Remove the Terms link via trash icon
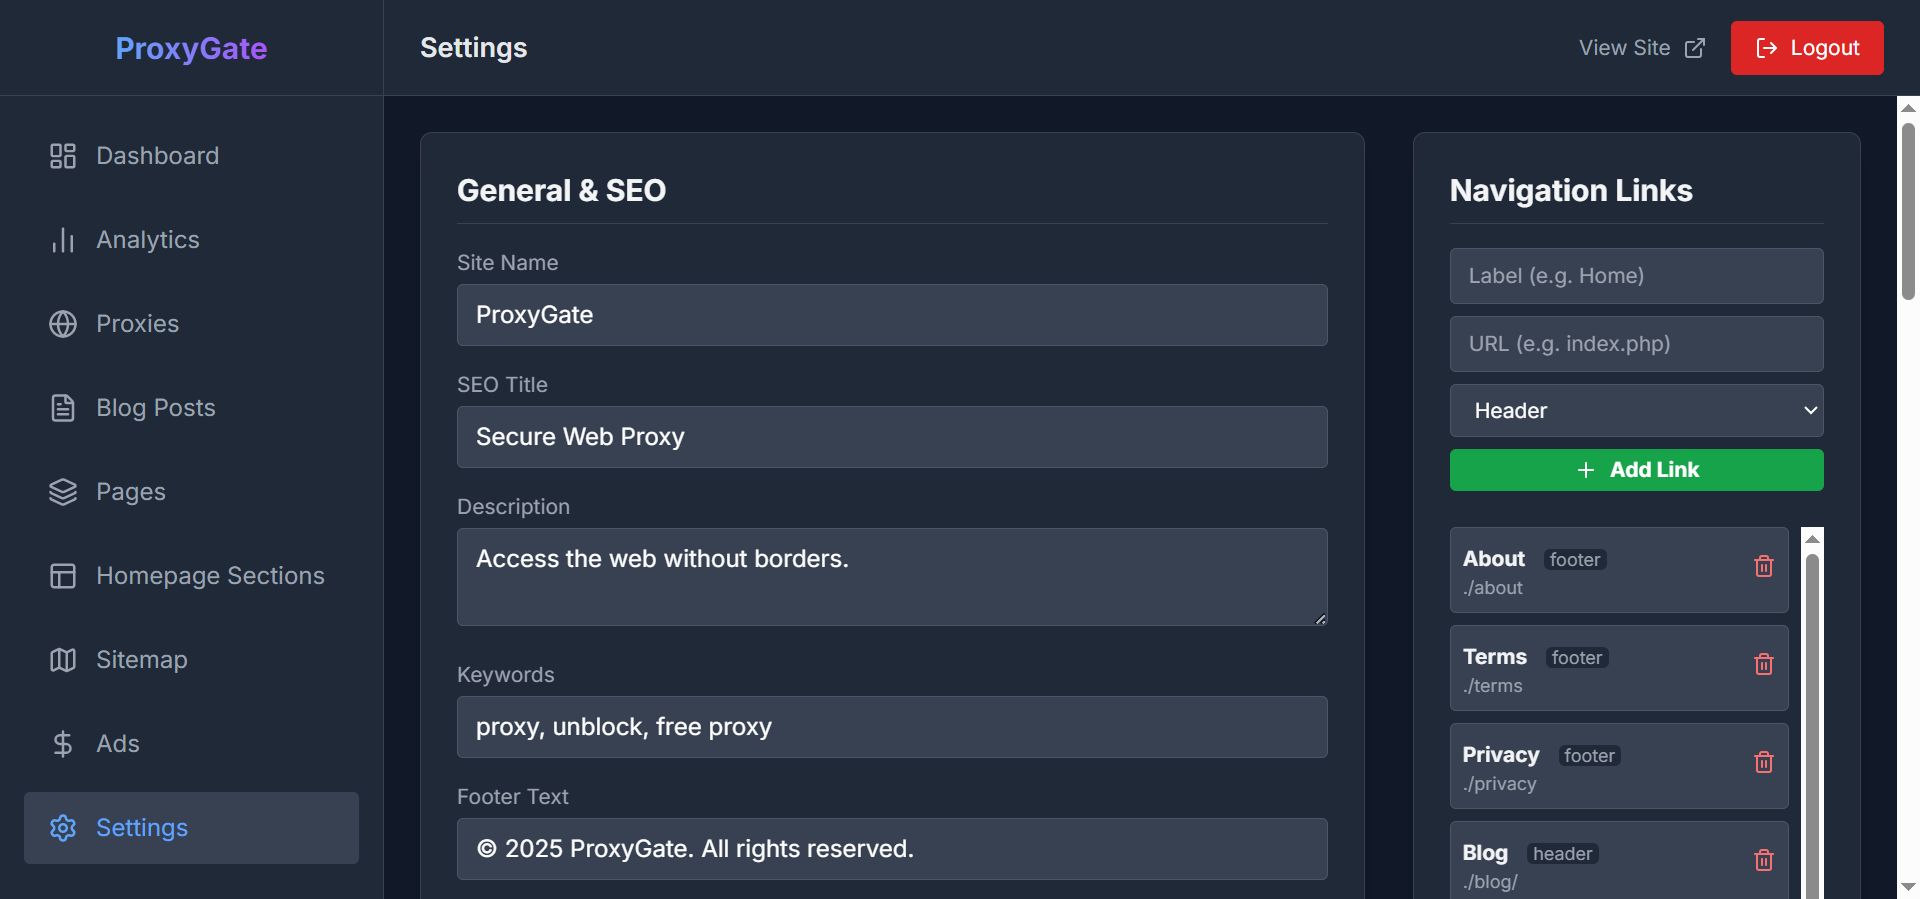The height and width of the screenshot is (899, 1920). (x=1764, y=665)
